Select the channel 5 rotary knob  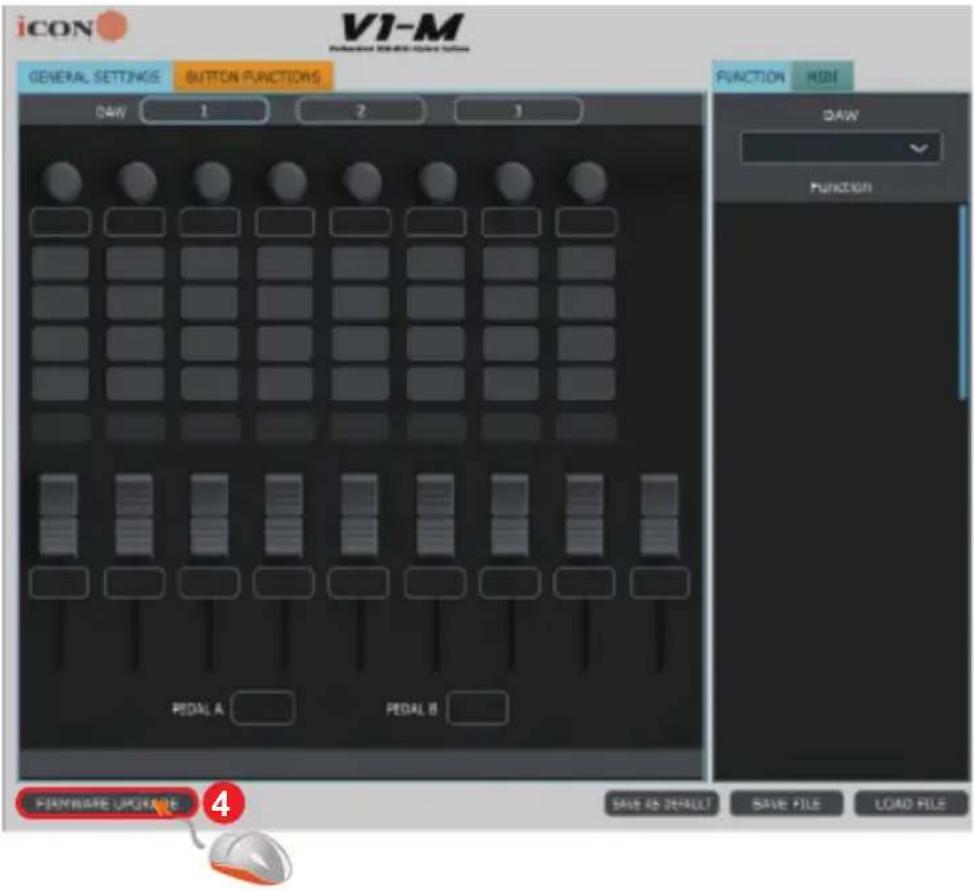point(362,182)
